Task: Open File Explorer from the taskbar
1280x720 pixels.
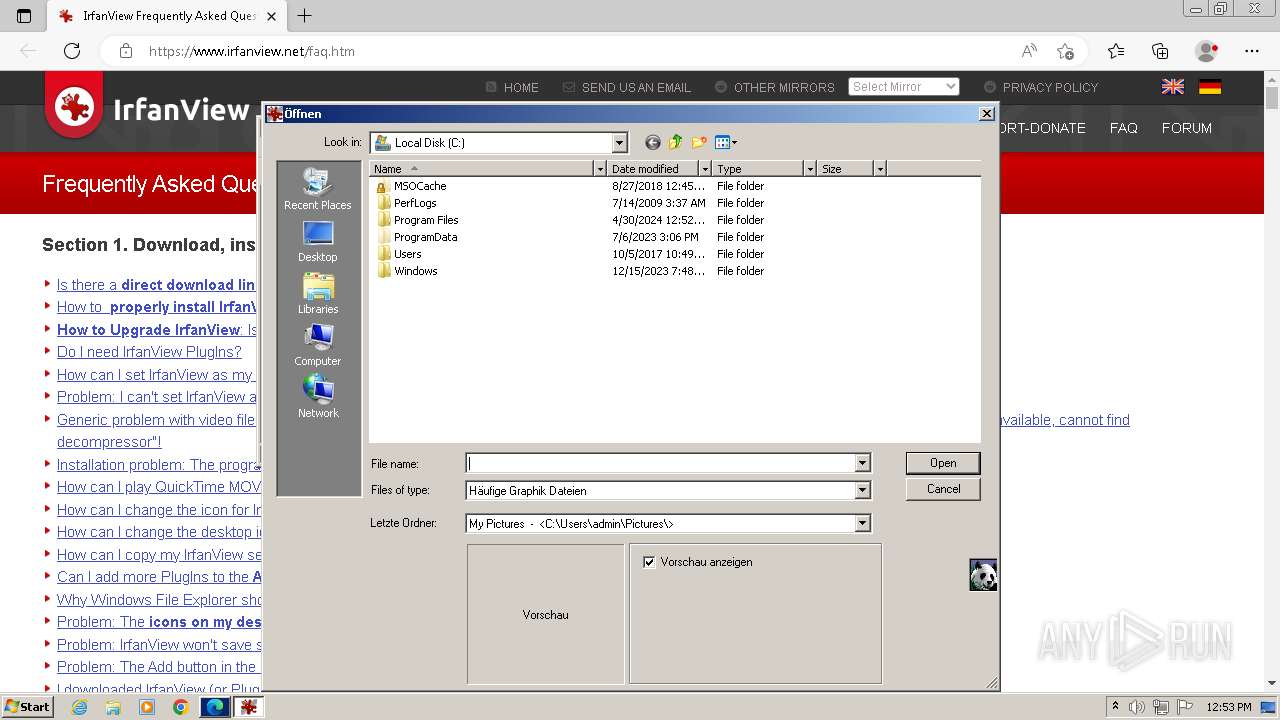Action: (113, 707)
